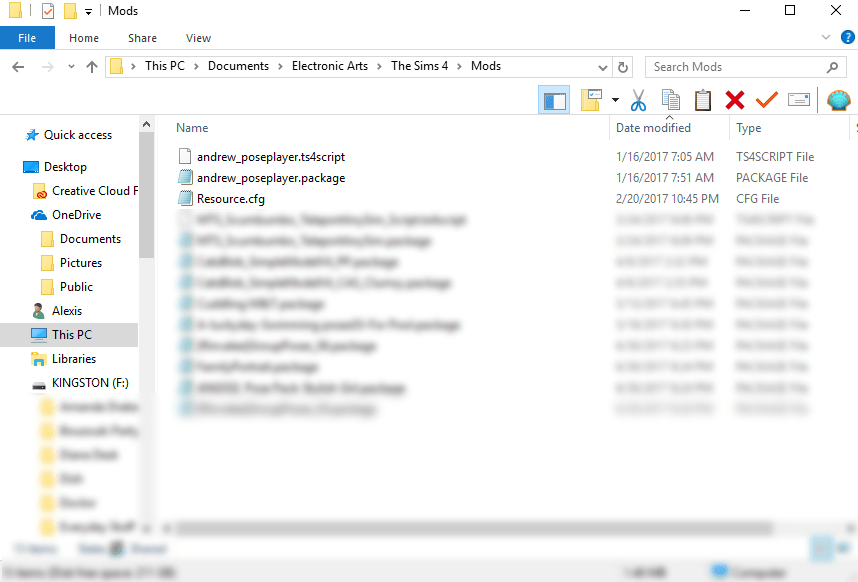Screen dimensions: 858x582
Task: Go back with the left arrow
Action: [x=18, y=67]
